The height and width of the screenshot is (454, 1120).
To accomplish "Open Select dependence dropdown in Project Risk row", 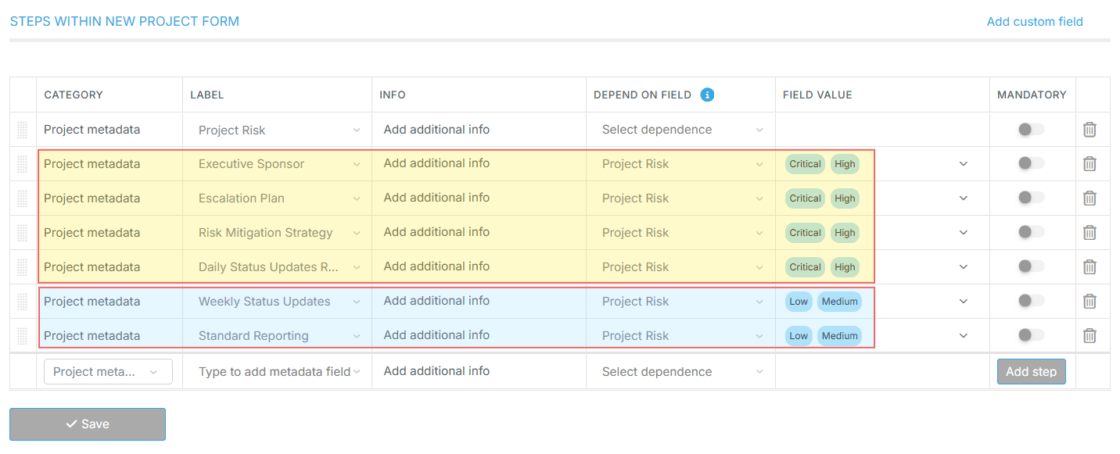I will pyautogui.click(x=682, y=130).
